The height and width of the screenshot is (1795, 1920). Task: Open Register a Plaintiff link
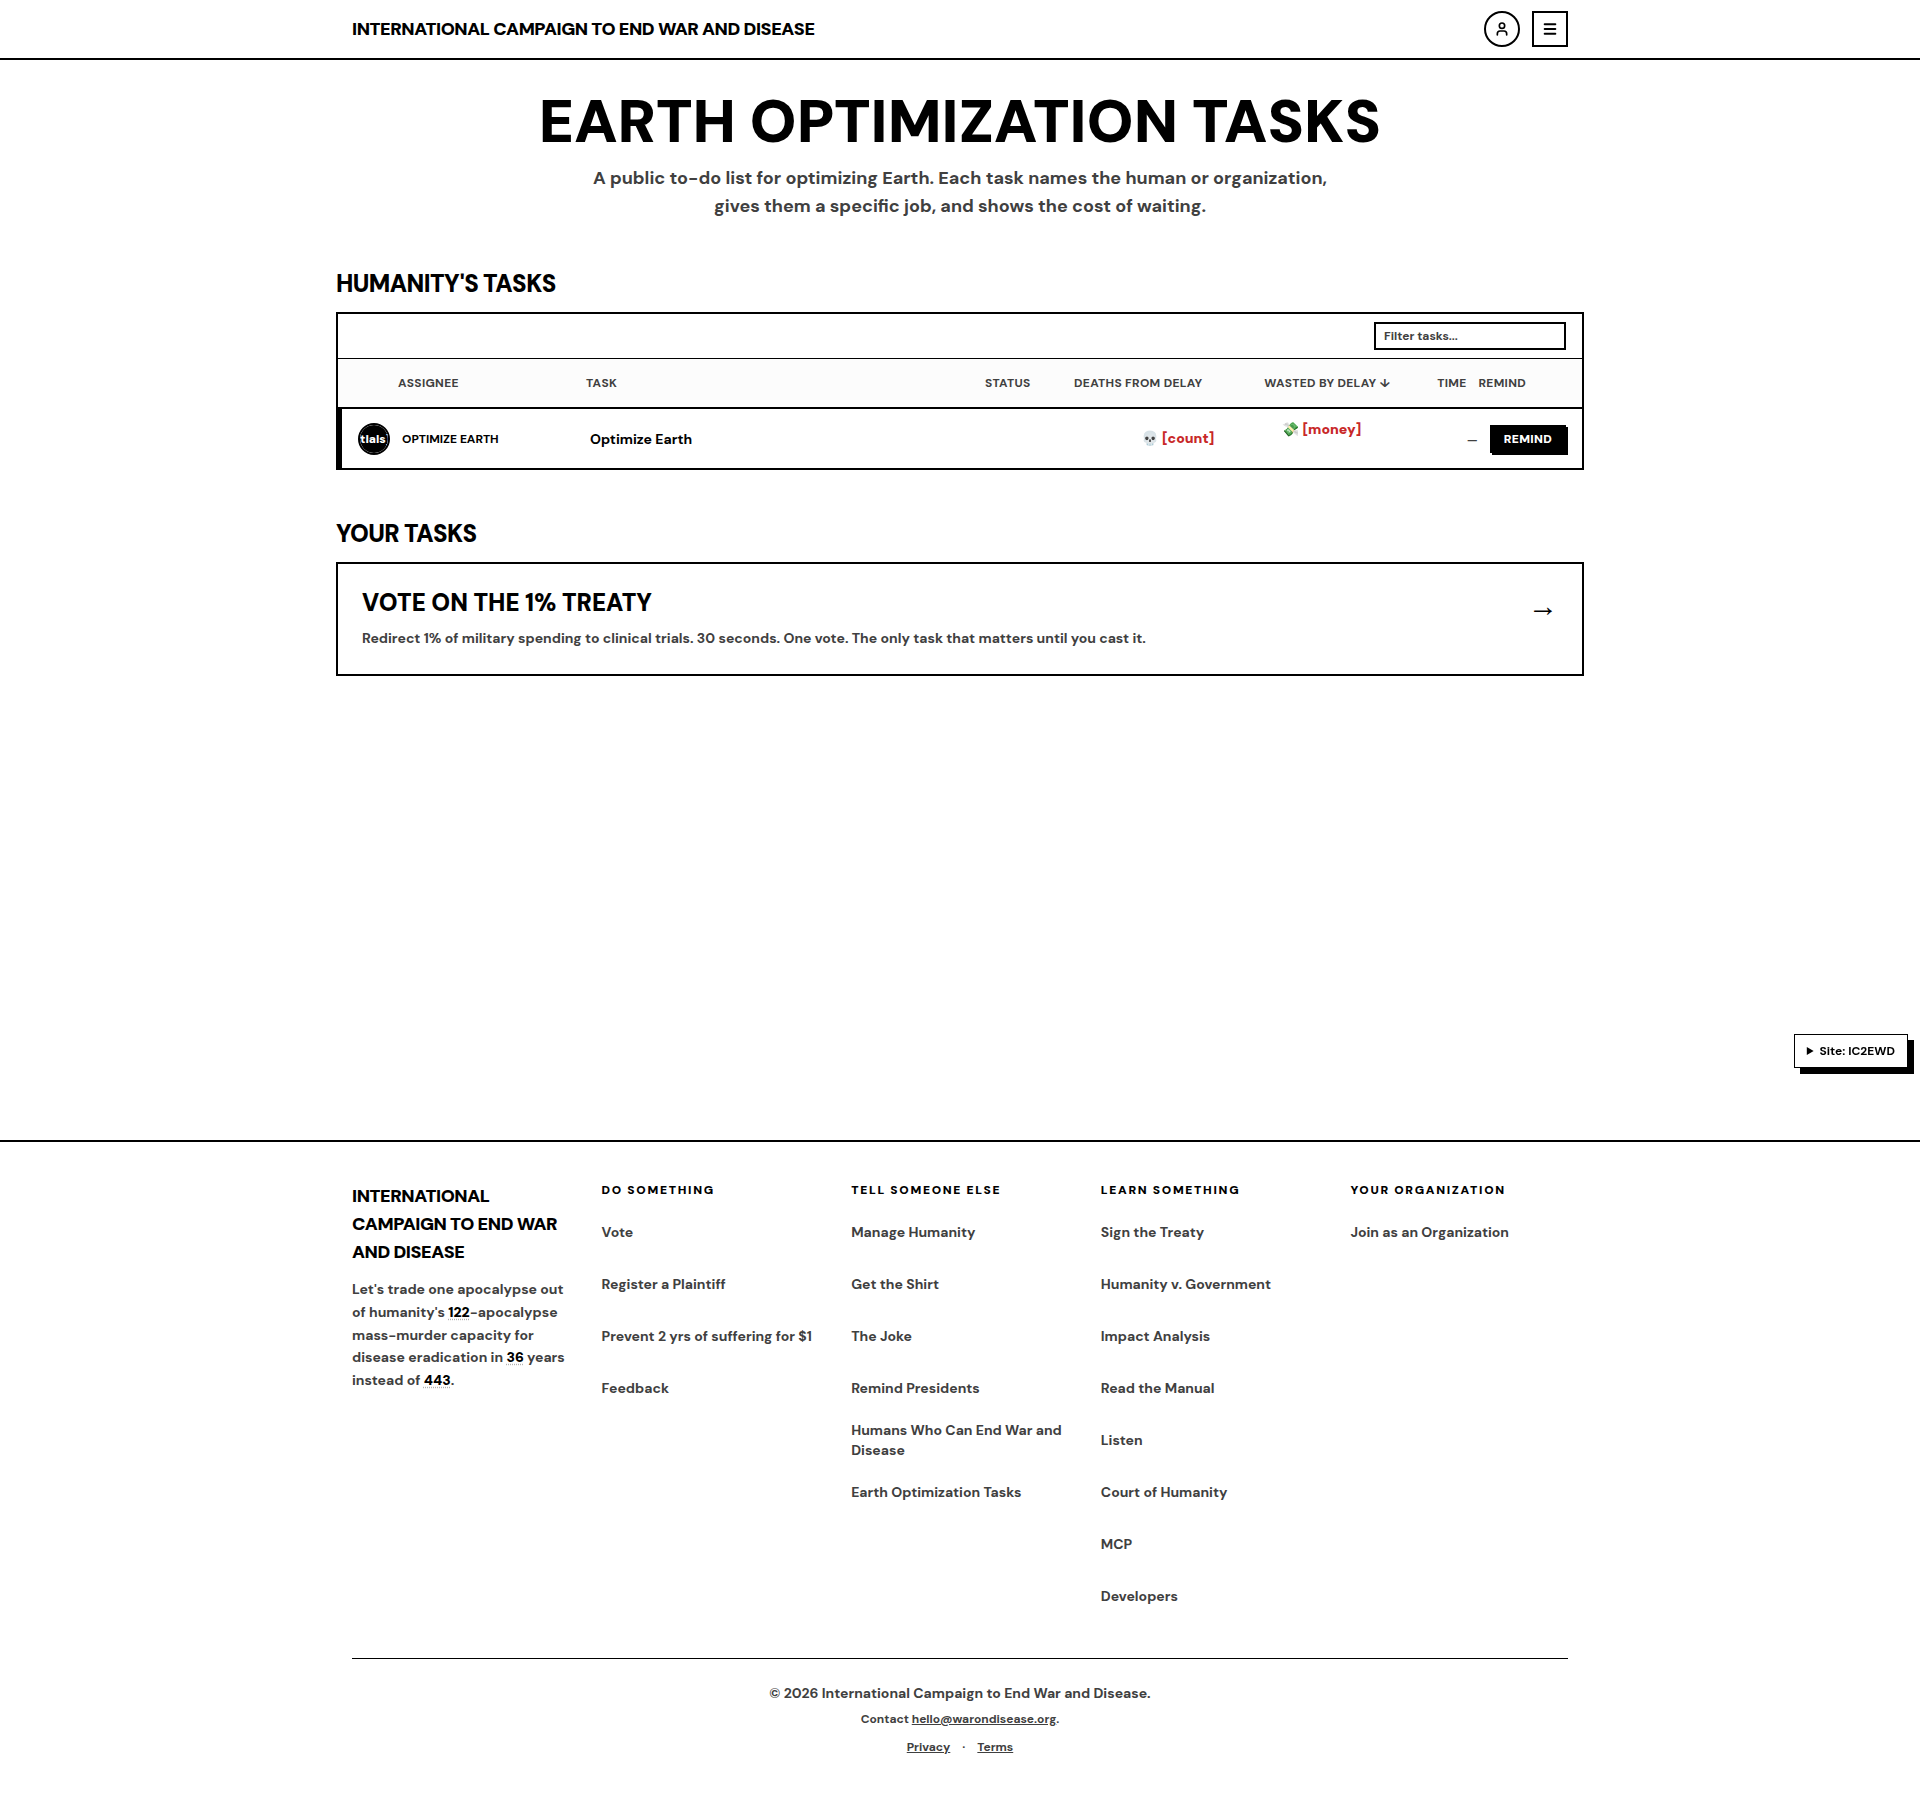(663, 1284)
